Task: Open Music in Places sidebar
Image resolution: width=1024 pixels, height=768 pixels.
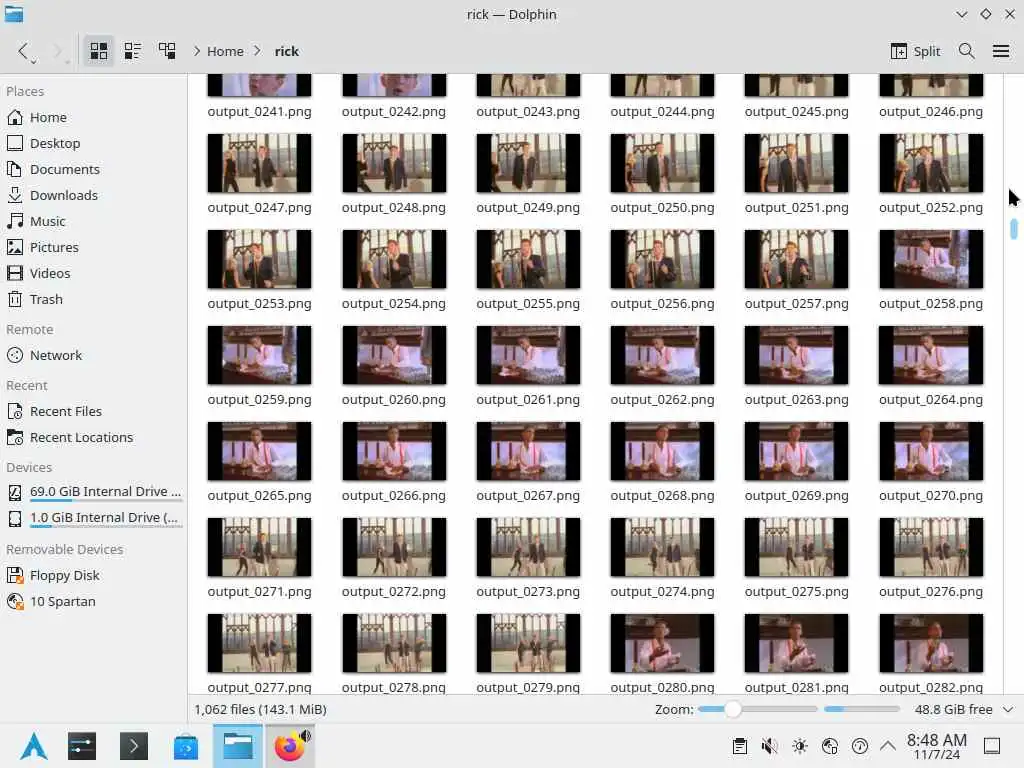Action: (x=93, y=221)
